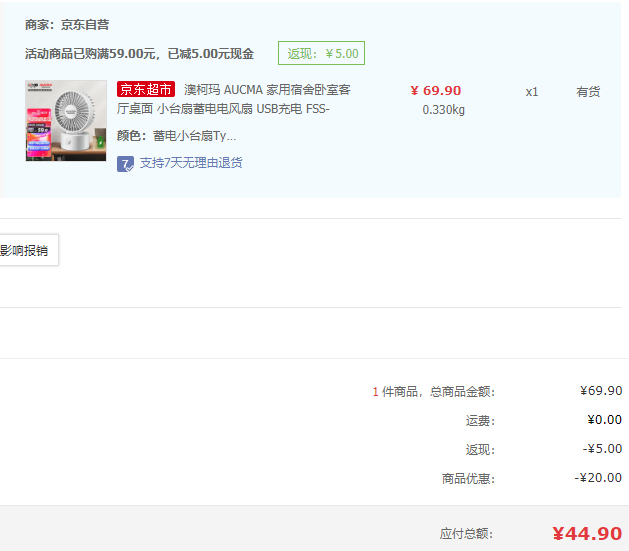Select the 商家: 京东自营 text
The height and width of the screenshot is (551, 629).
pyautogui.click(x=67, y=25)
